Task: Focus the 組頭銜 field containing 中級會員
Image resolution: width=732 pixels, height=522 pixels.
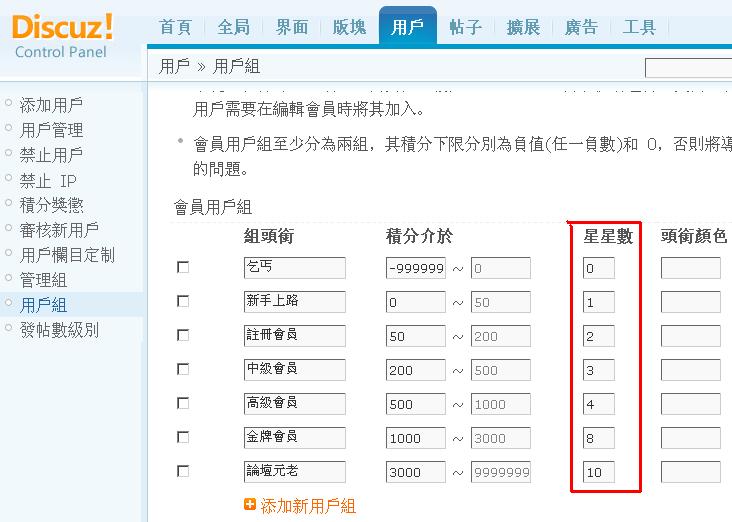Action: pyautogui.click(x=294, y=370)
